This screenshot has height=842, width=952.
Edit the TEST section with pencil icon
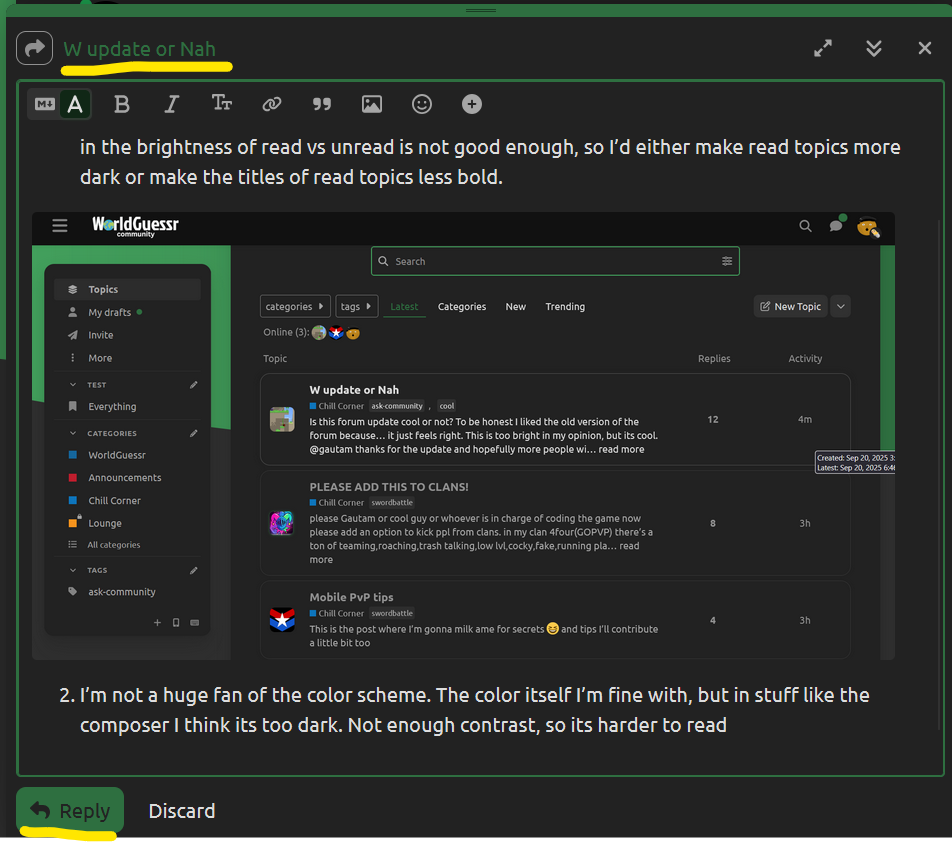pos(194,385)
